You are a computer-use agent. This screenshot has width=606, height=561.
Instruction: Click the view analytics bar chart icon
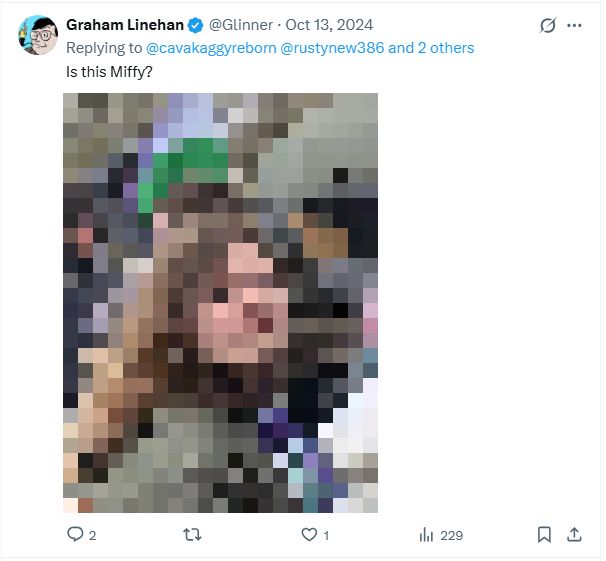coord(425,535)
